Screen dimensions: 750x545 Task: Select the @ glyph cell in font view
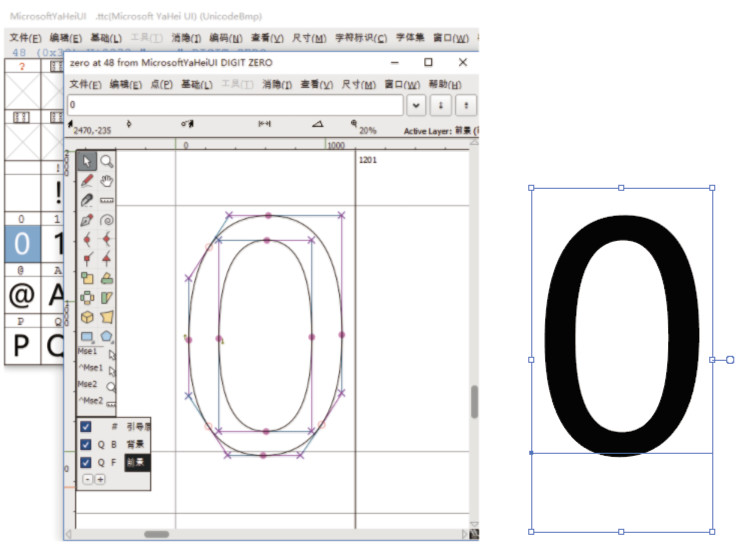point(22,294)
